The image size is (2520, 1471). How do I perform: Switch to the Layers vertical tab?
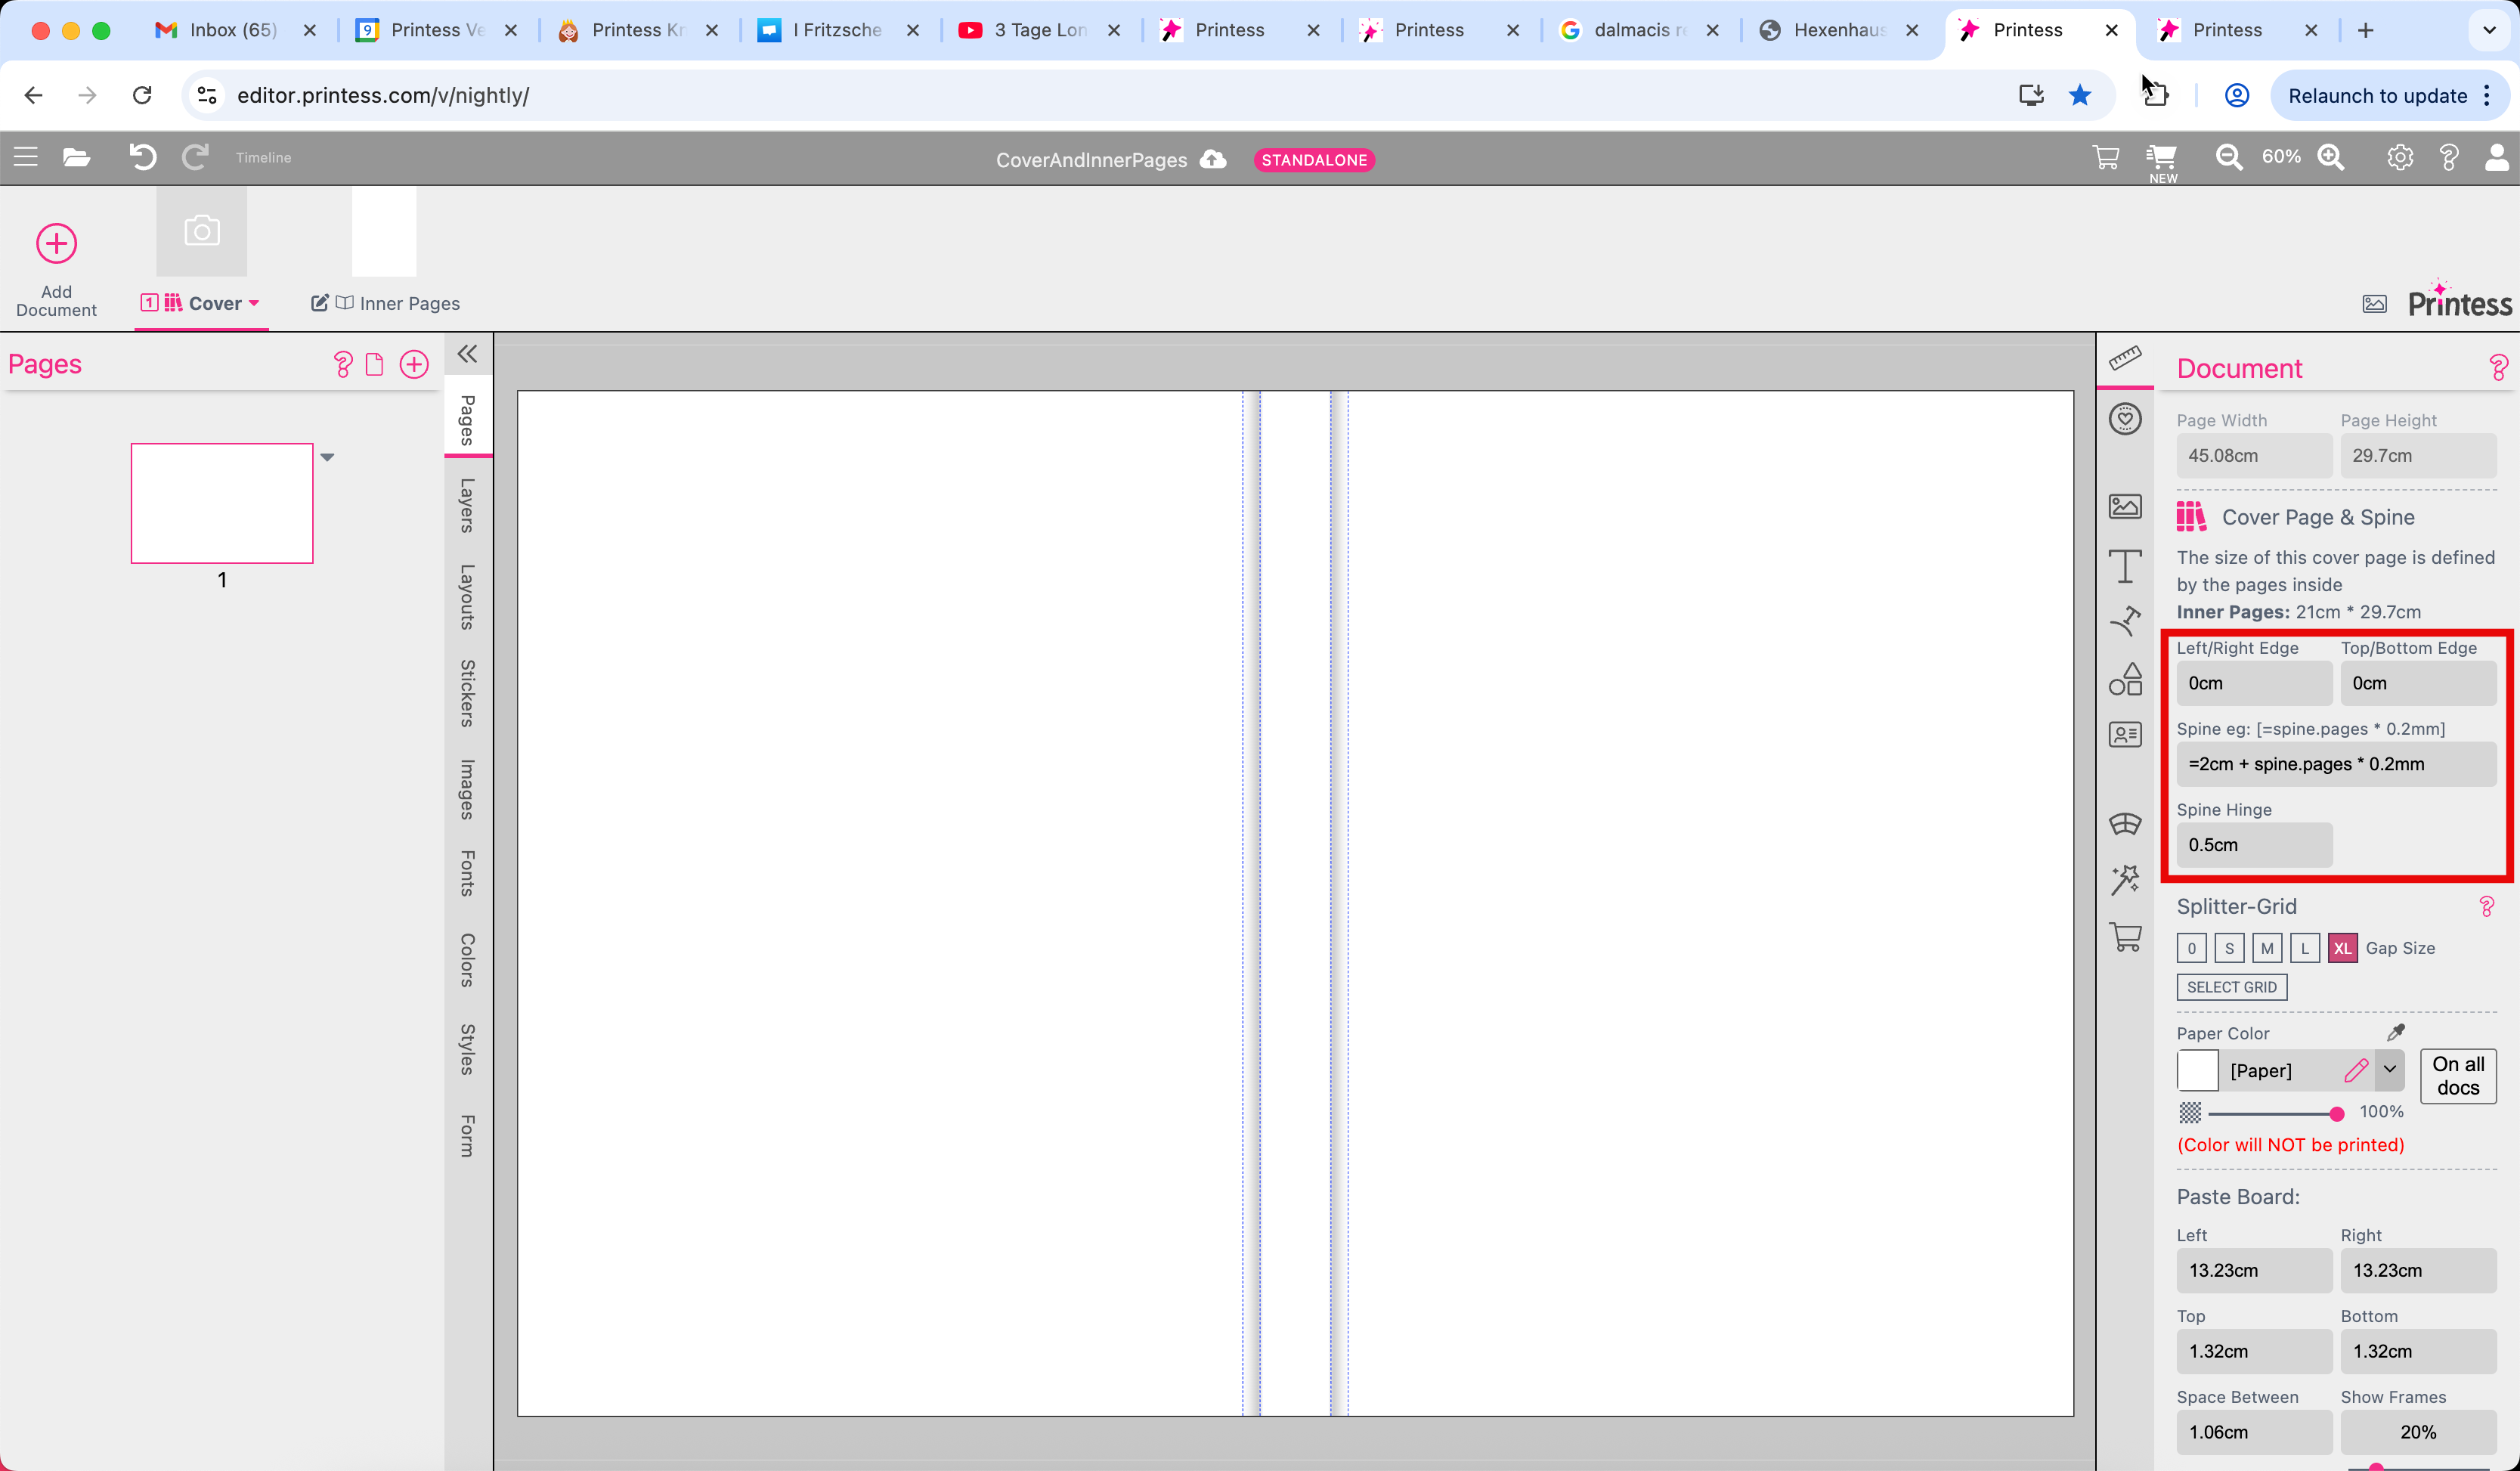pos(467,505)
